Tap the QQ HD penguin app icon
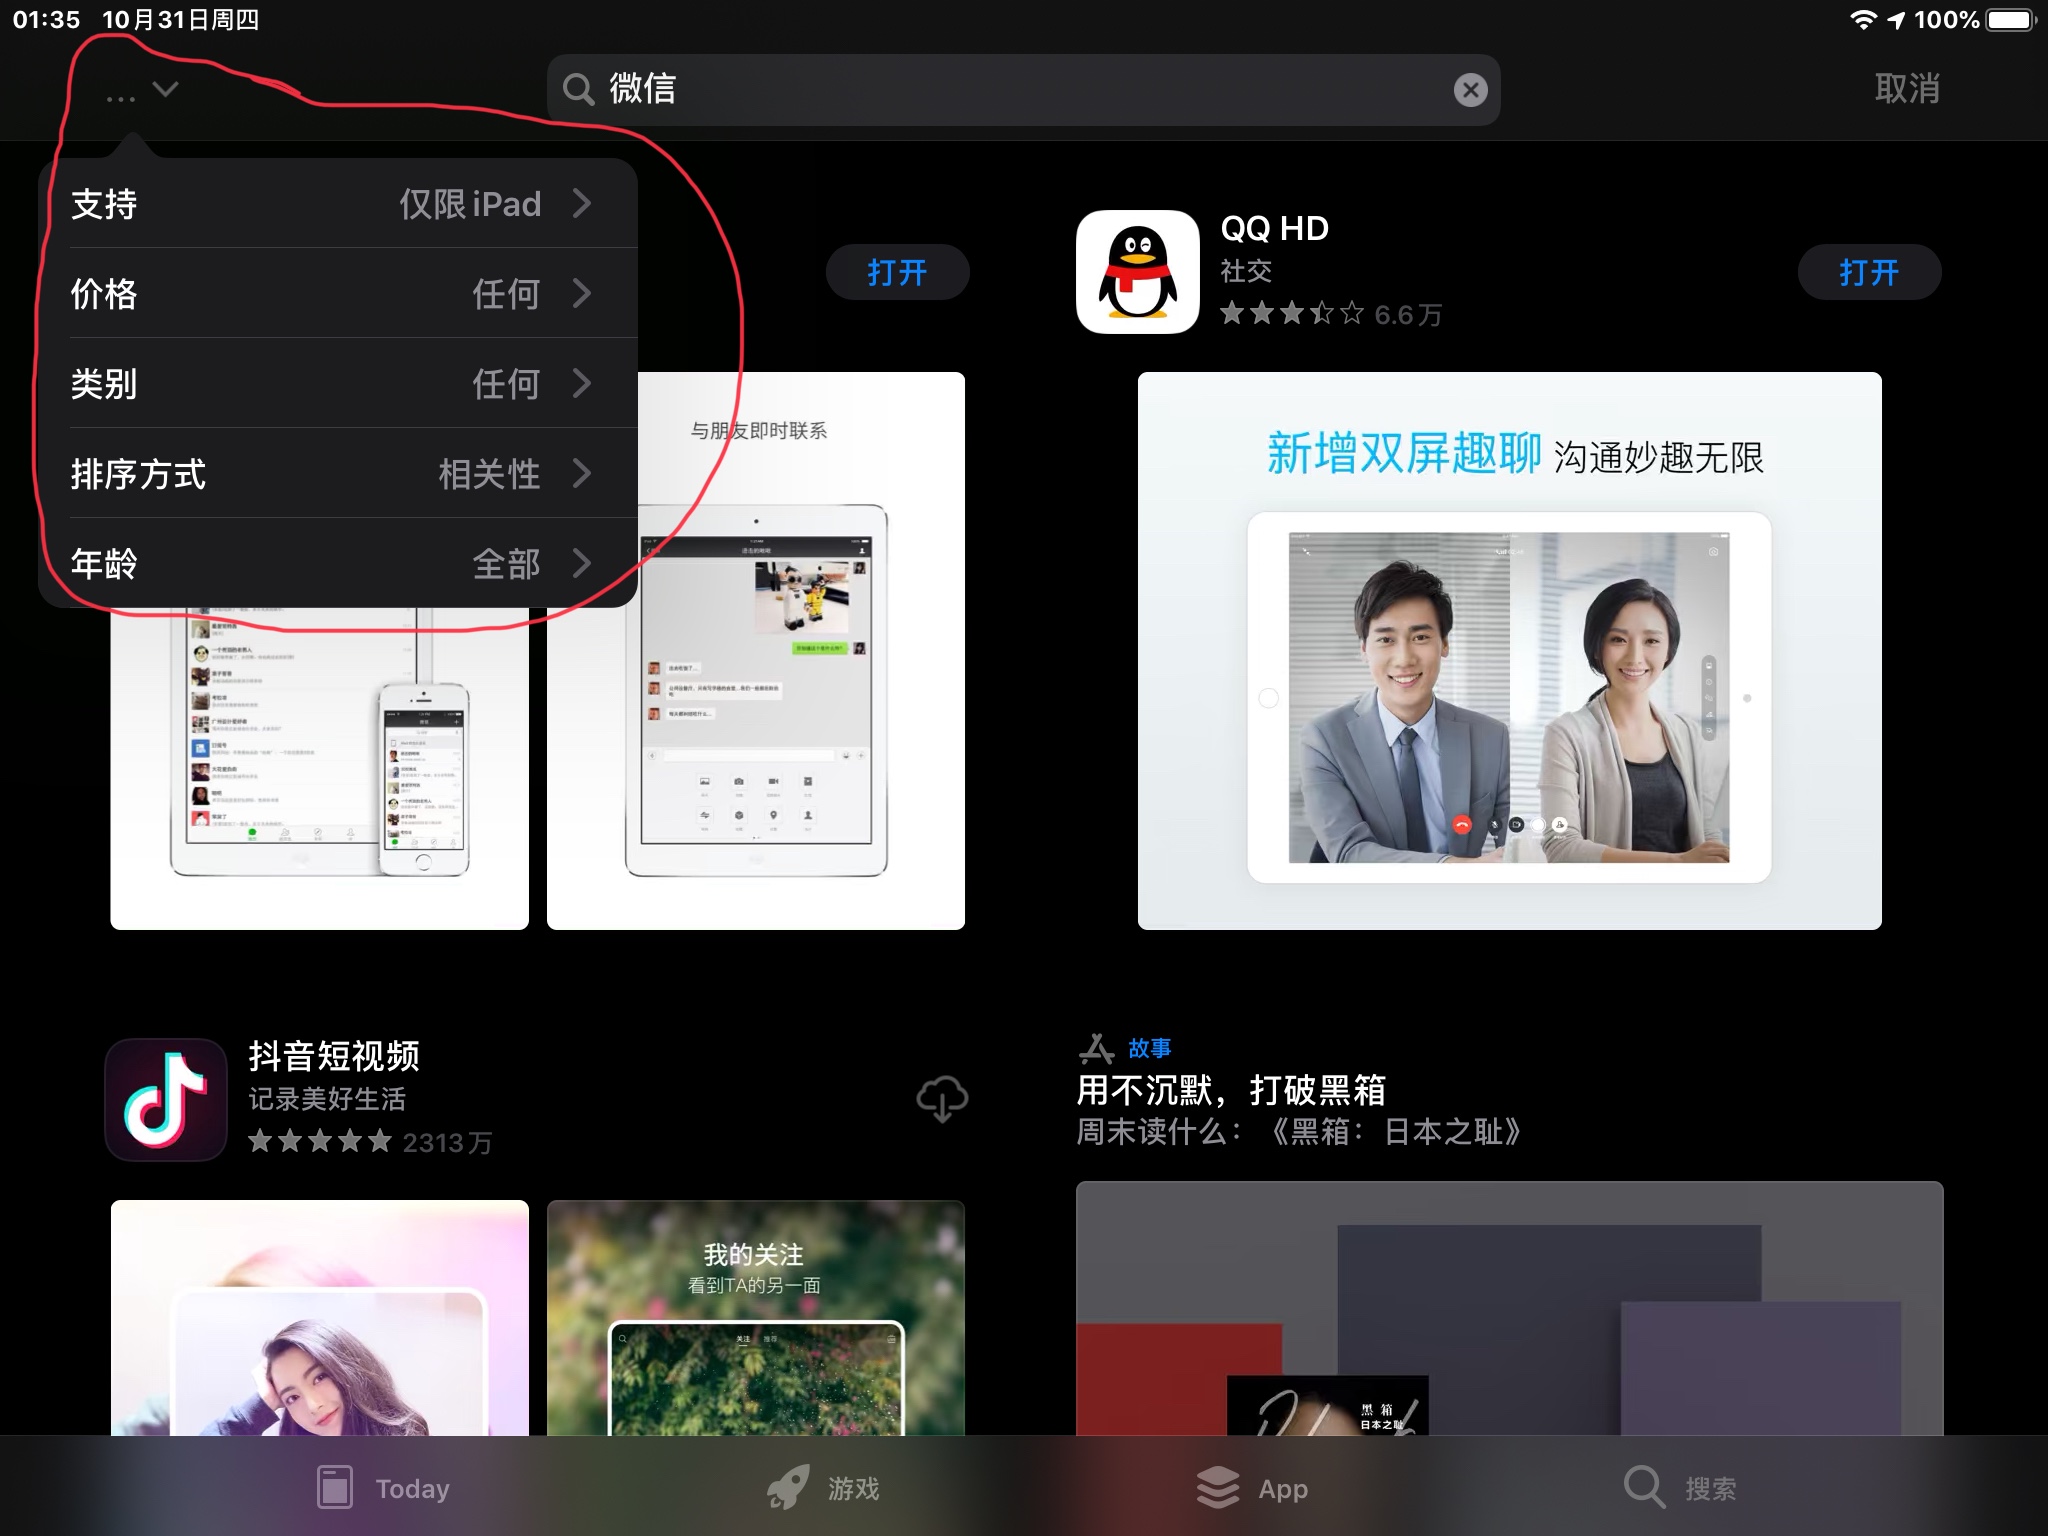Screen dimensions: 2048x1536 click(1137, 272)
